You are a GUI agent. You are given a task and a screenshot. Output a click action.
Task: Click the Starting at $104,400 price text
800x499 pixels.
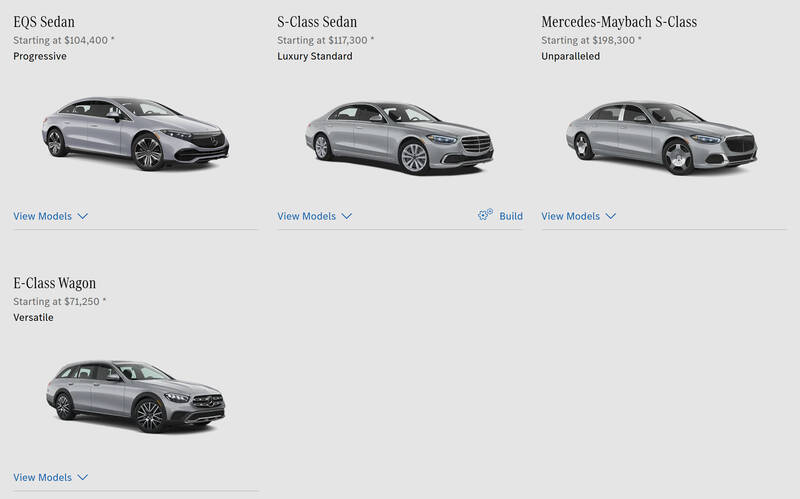click(x=64, y=40)
